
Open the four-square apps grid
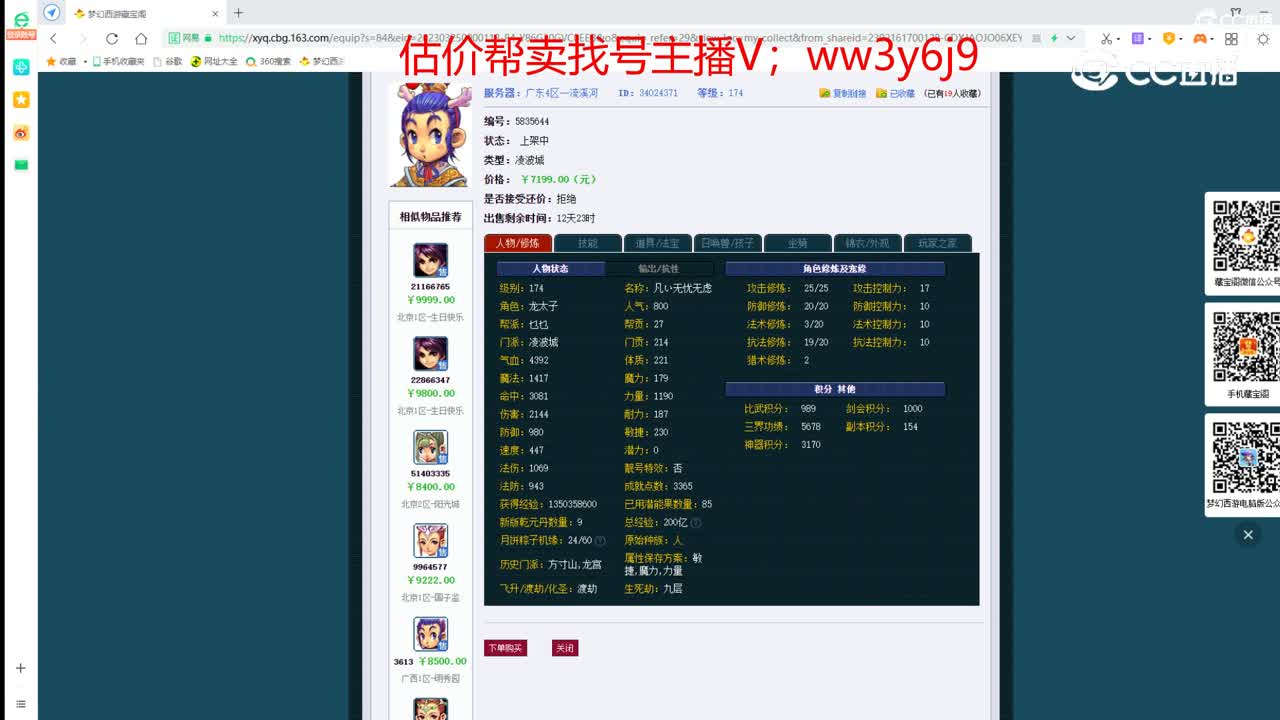coord(1231,38)
